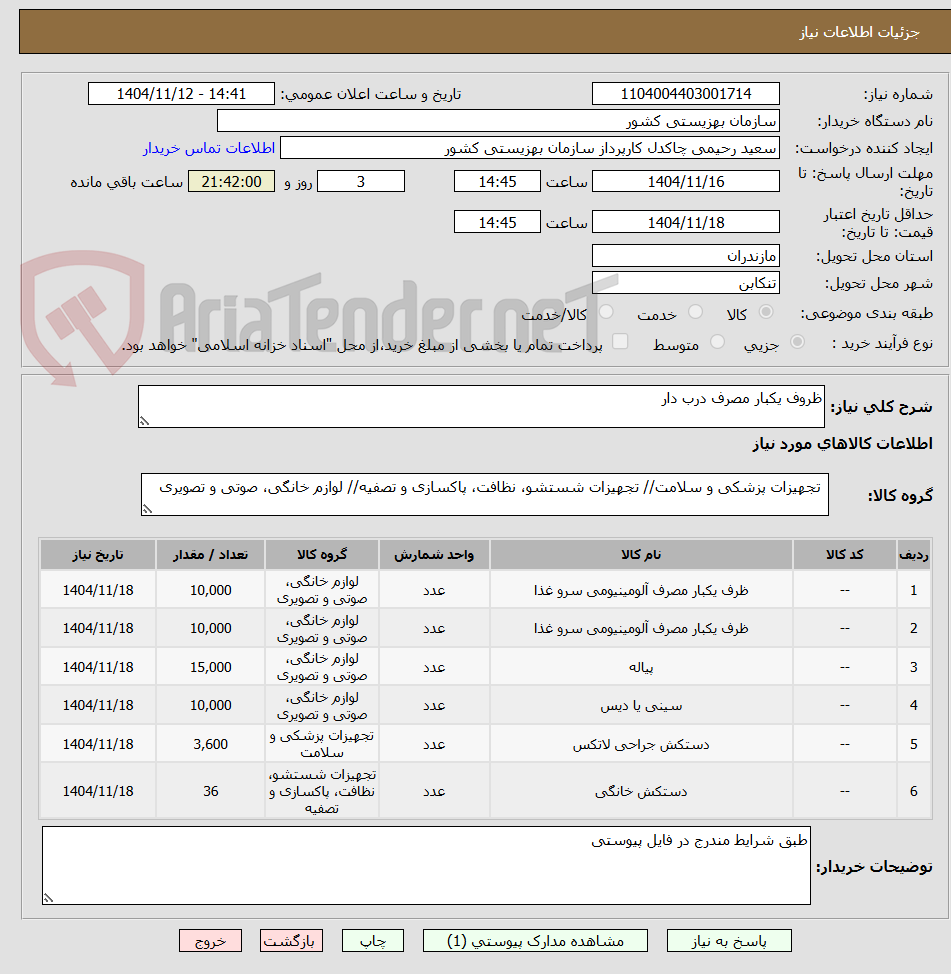The image size is (951, 974).
Task: Click the response deadline time field 14:45
Action: pos(497,181)
